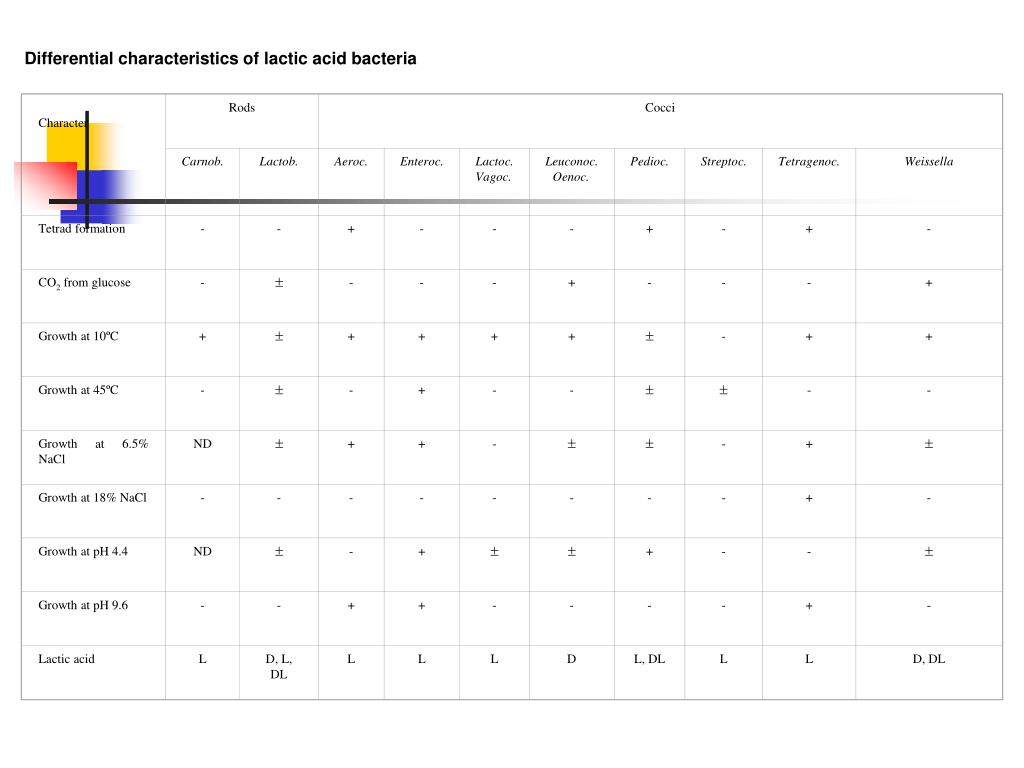
Task: Select the Growth at 45ºC row label
Action: (x=78, y=390)
